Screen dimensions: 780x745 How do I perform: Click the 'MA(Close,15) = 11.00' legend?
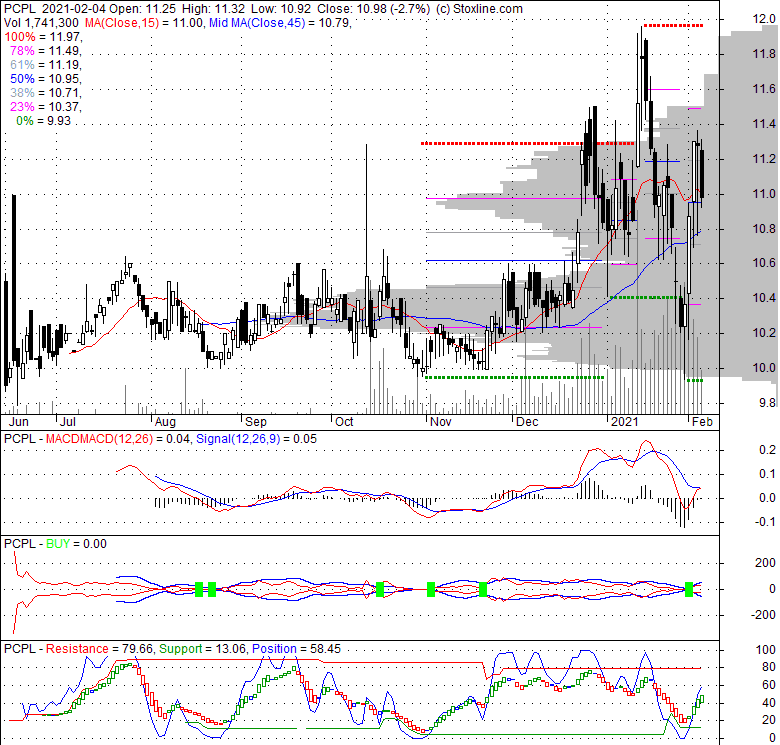pyautogui.click(x=143, y=23)
